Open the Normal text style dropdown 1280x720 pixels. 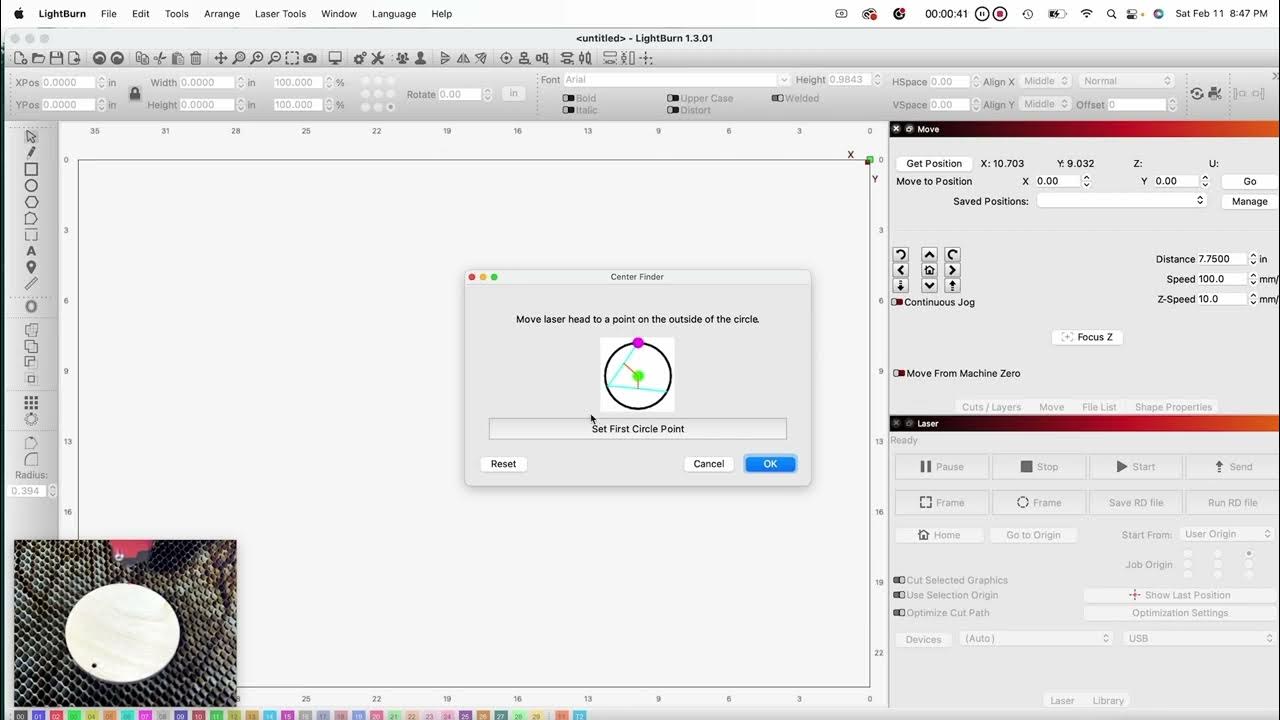(x=1125, y=81)
